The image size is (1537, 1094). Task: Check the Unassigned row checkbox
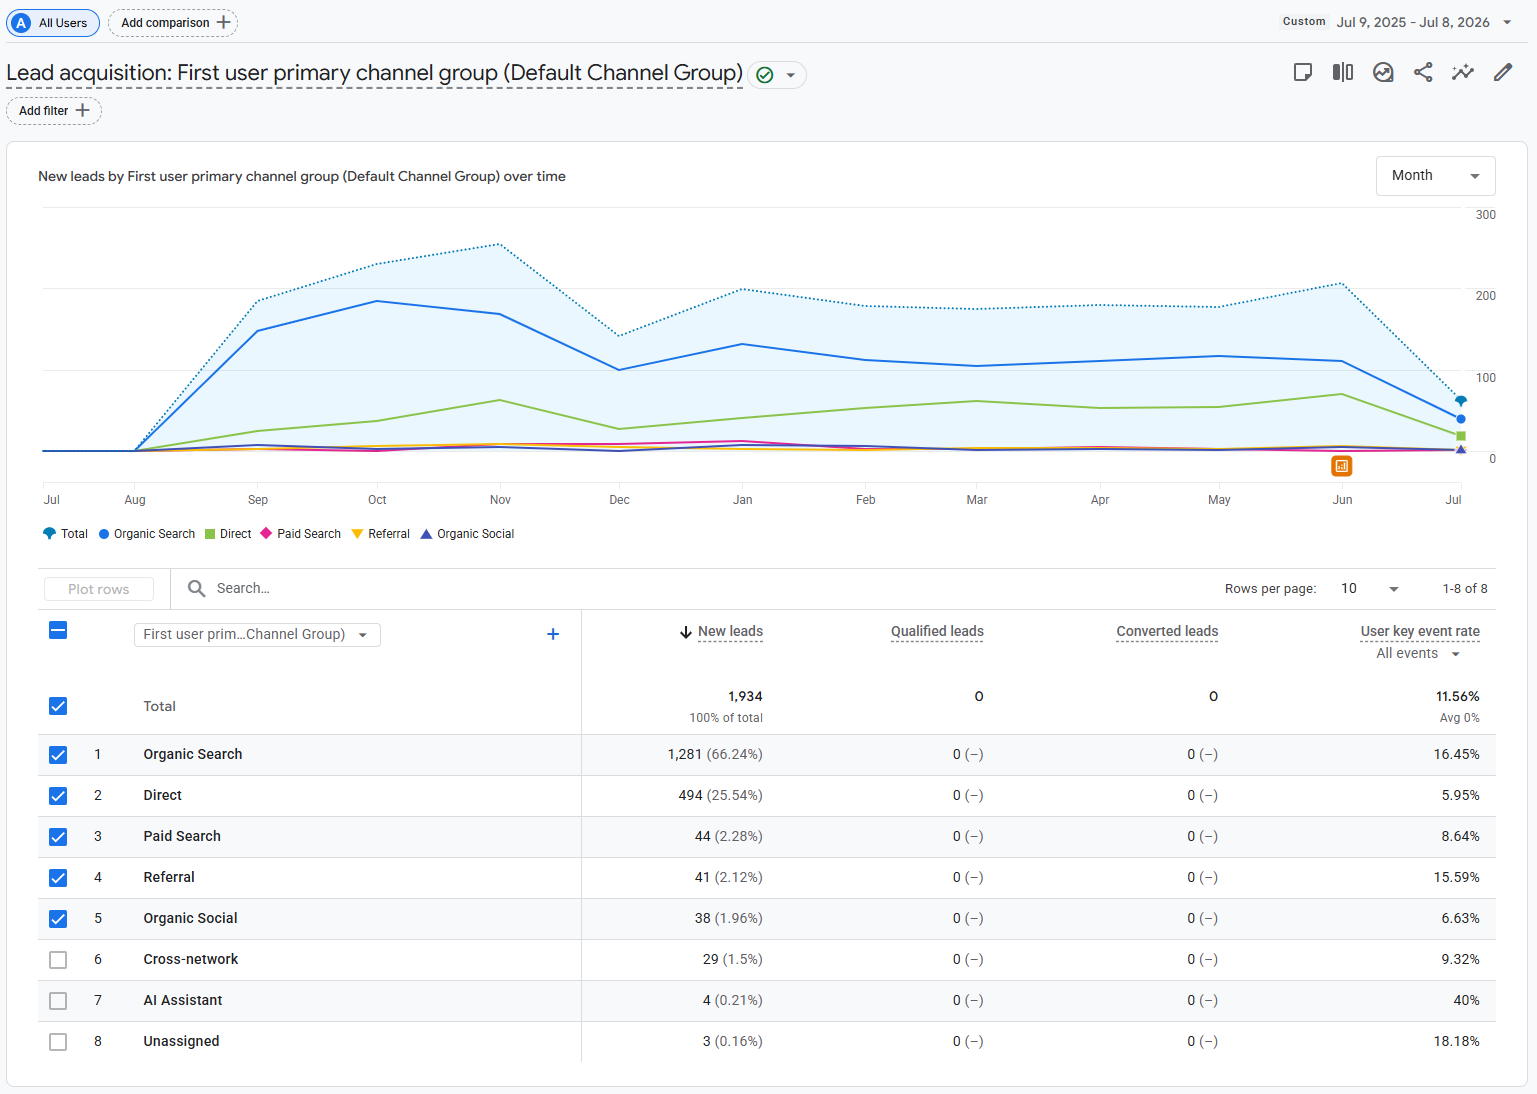pyautogui.click(x=58, y=1042)
